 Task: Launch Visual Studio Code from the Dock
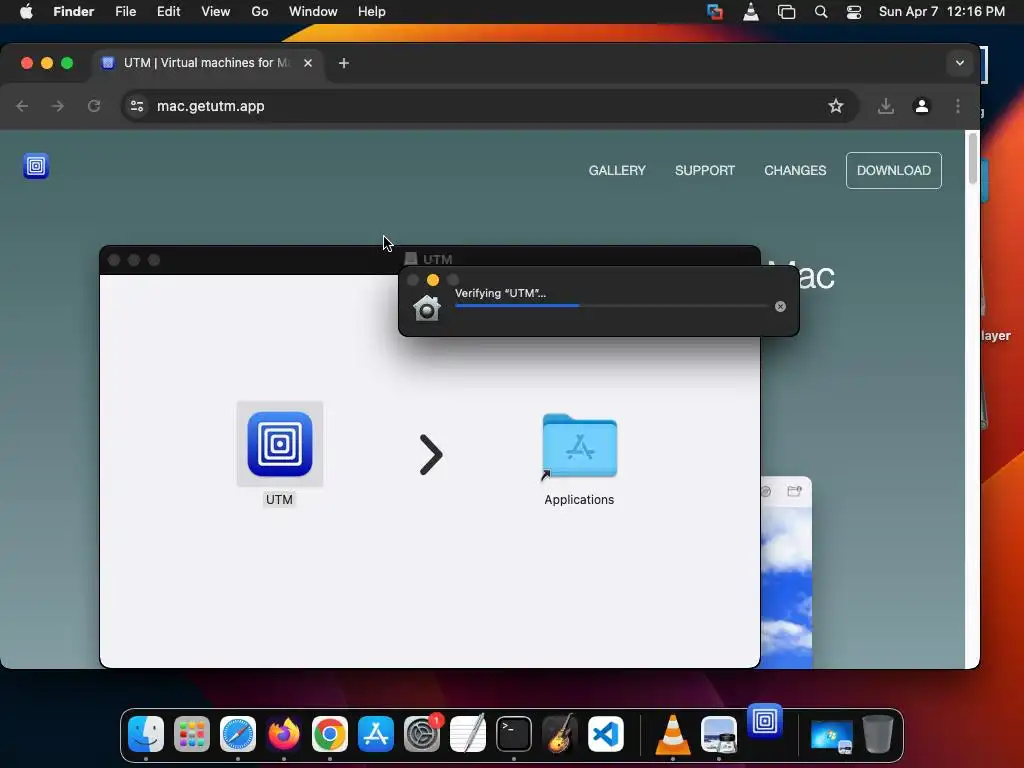(x=606, y=734)
